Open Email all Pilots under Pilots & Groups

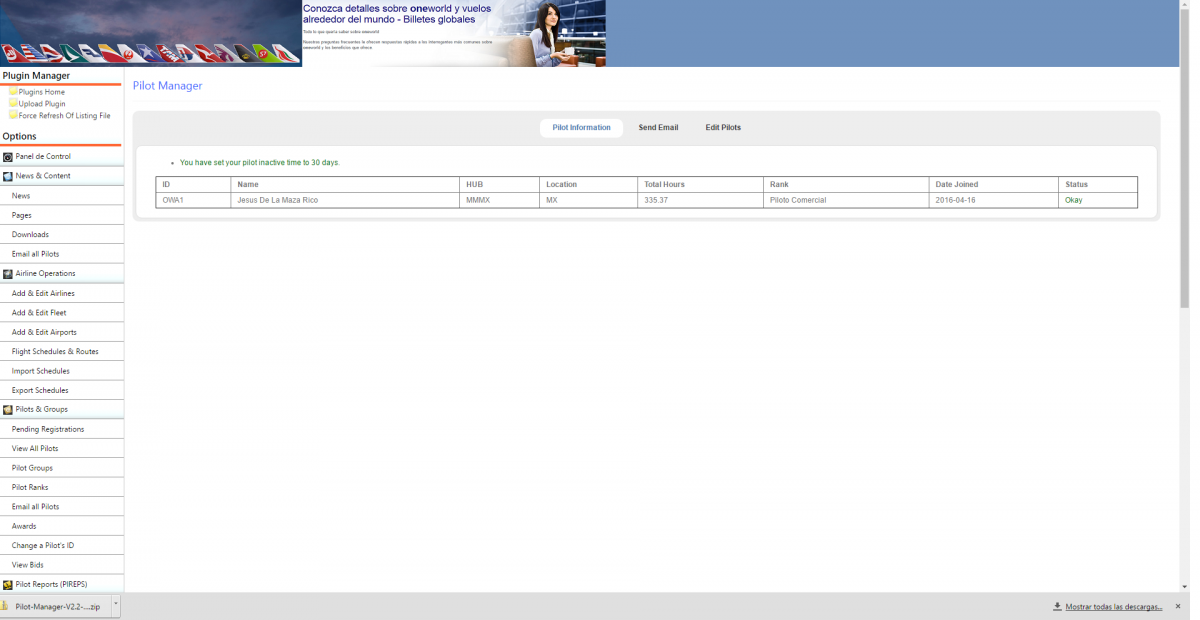(62, 507)
